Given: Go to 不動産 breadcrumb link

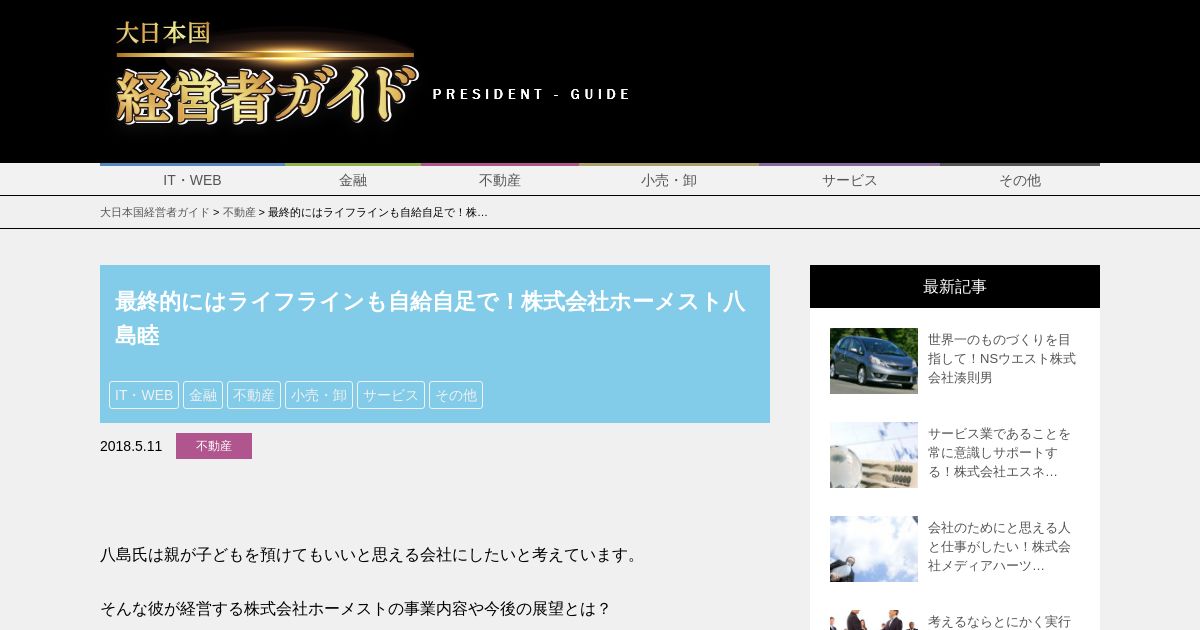Looking at the screenshot, I should click(239, 212).
